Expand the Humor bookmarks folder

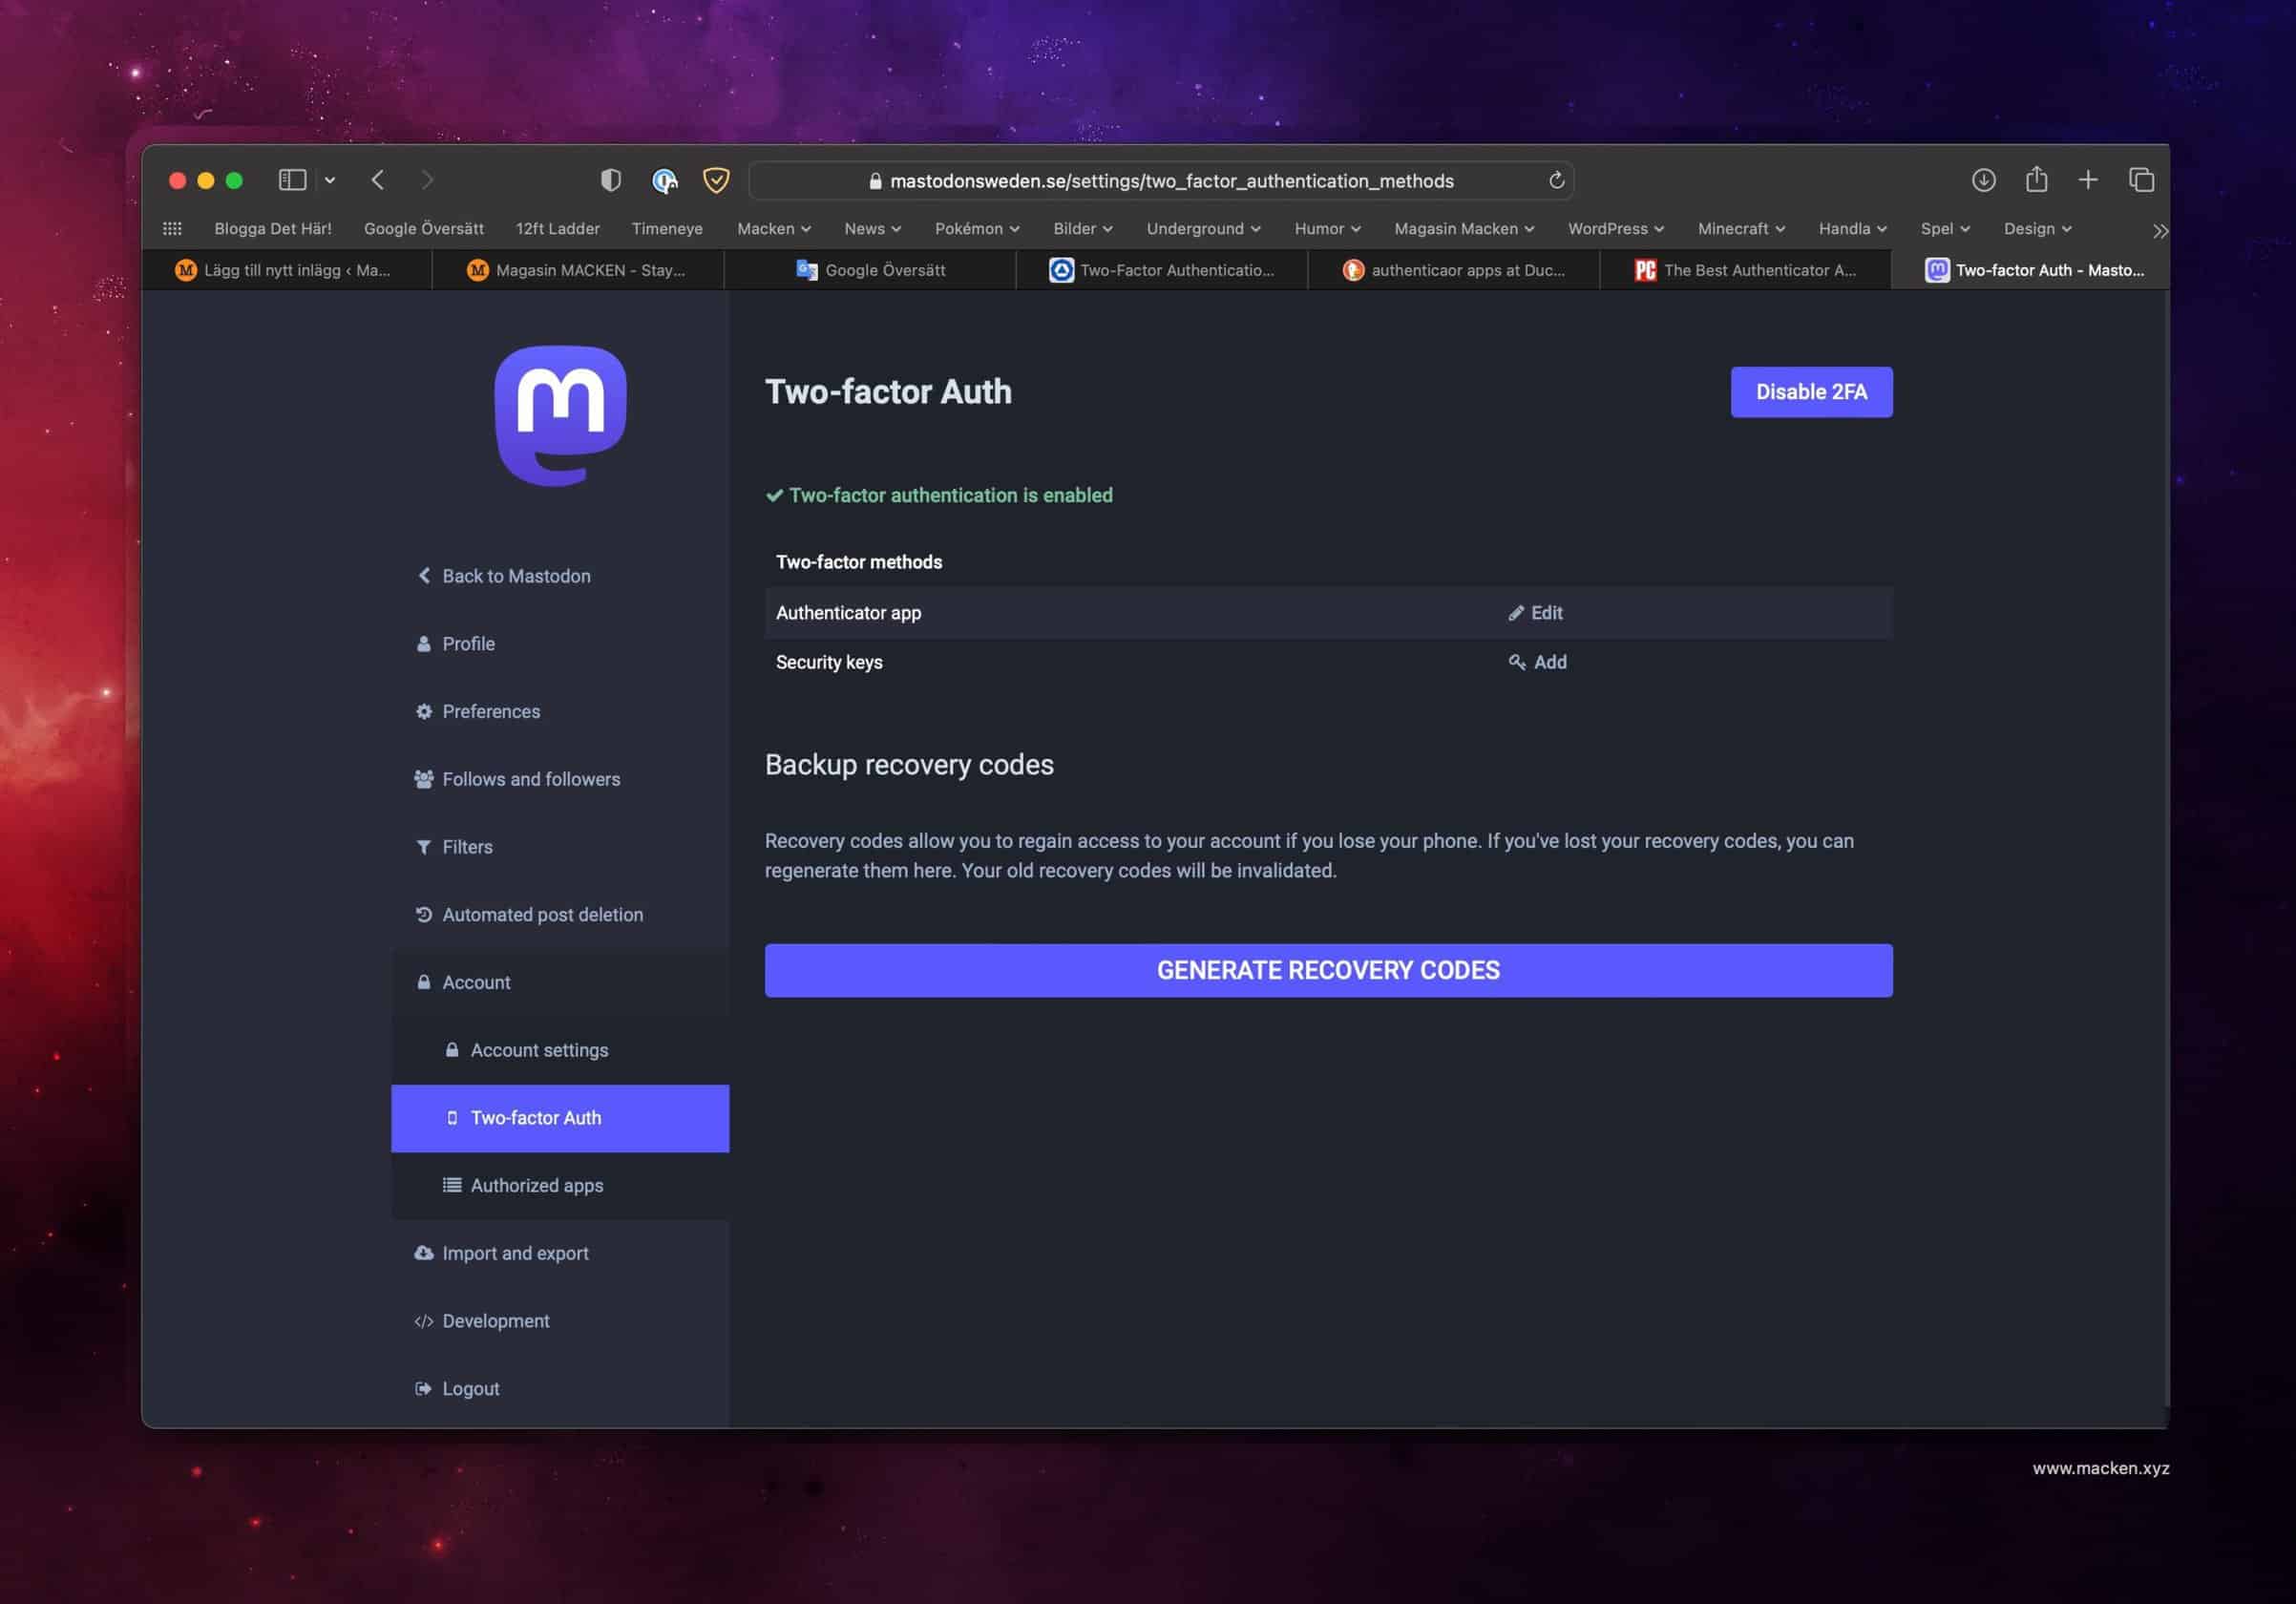[1327, 229]
